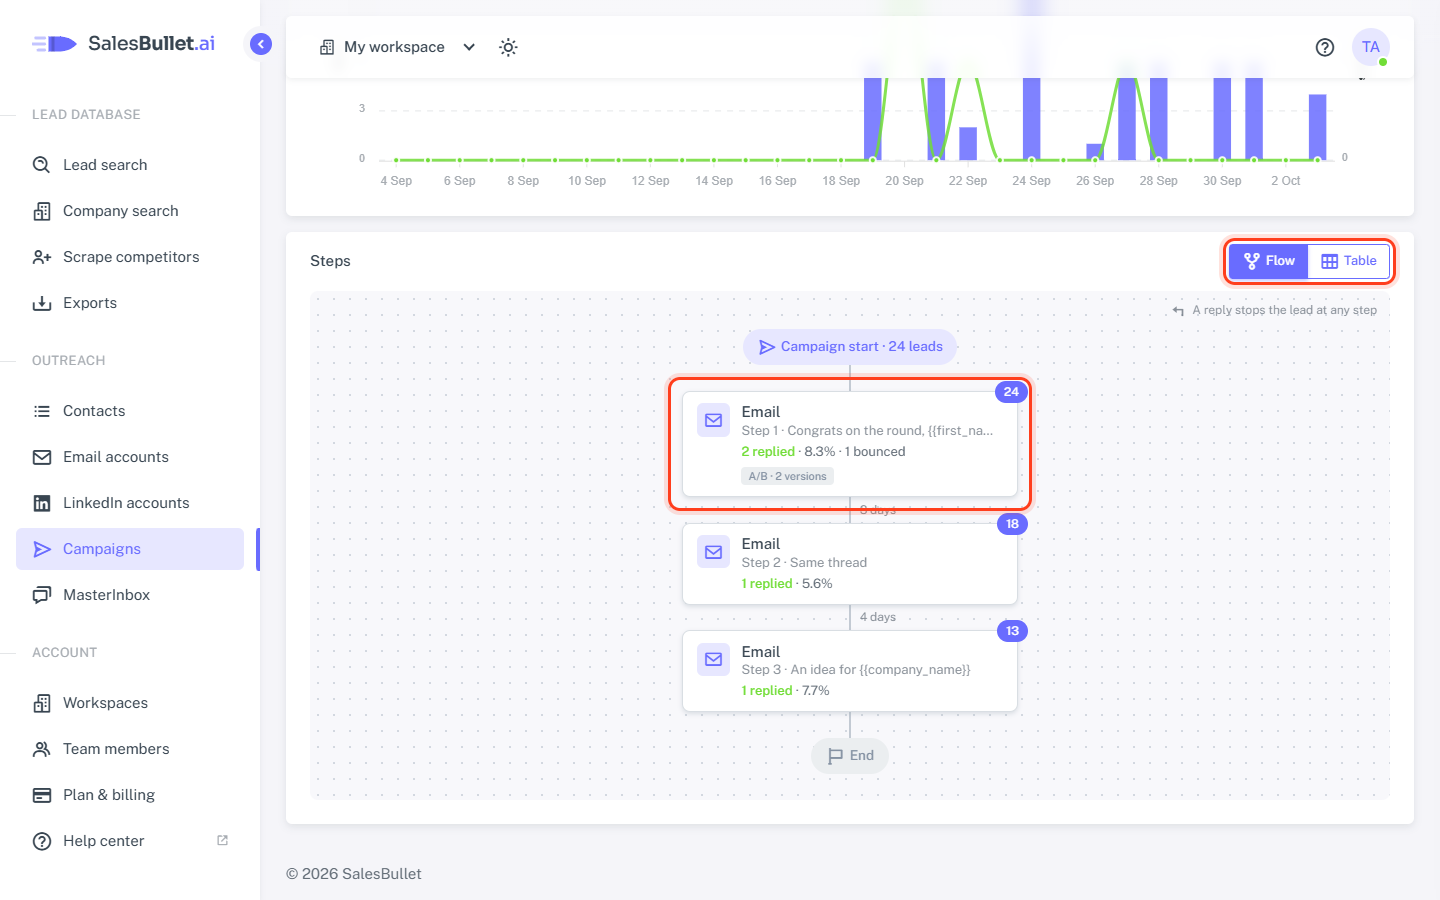Viewport: 1440px width, 900px height.
Task: Collapse the sidebar with the chevron button
Action: [261, 44]
